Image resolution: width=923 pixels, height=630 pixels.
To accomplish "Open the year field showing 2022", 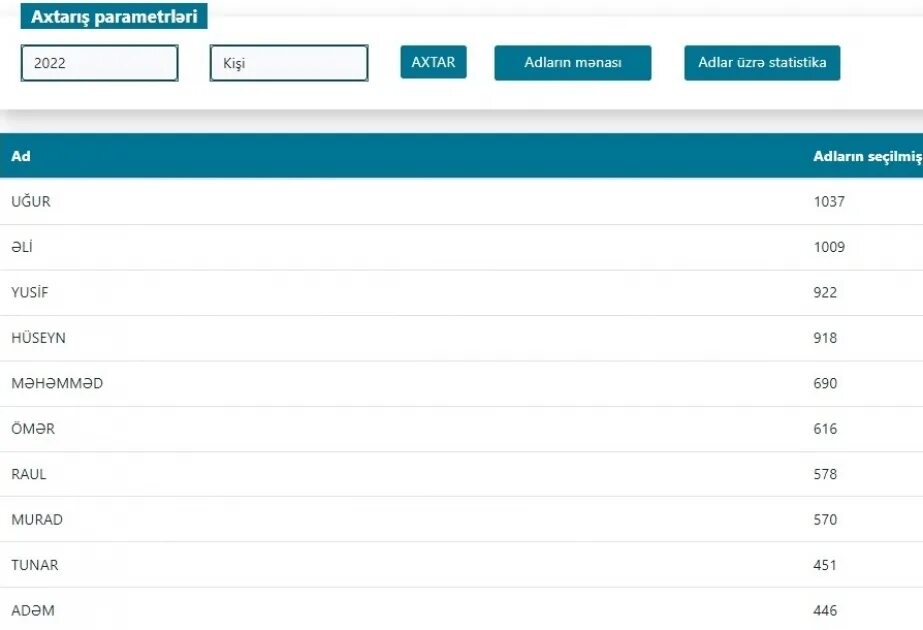I will [x=99, y=63].
